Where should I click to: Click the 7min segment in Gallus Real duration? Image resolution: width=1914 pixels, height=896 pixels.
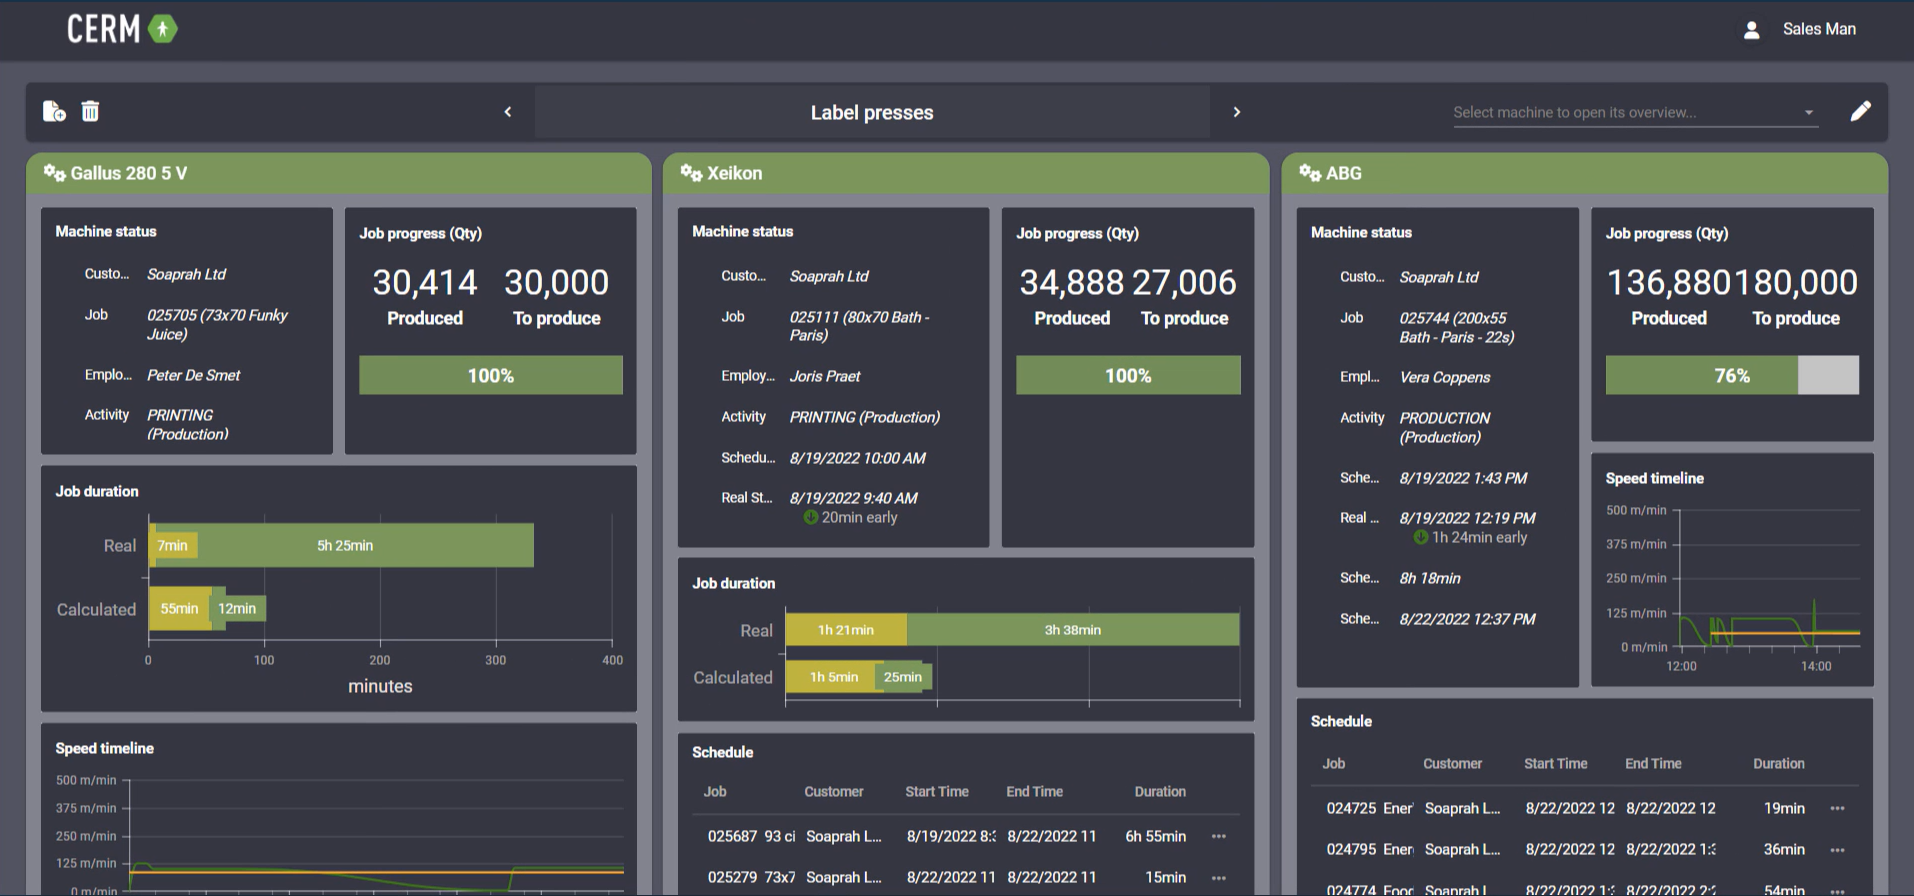pos(173,545)
